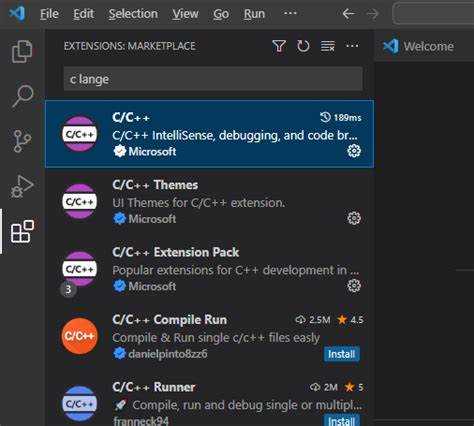The image size is (474, 426).
Task: Refresh the extensions list
Action: click(x=303, y=46)
